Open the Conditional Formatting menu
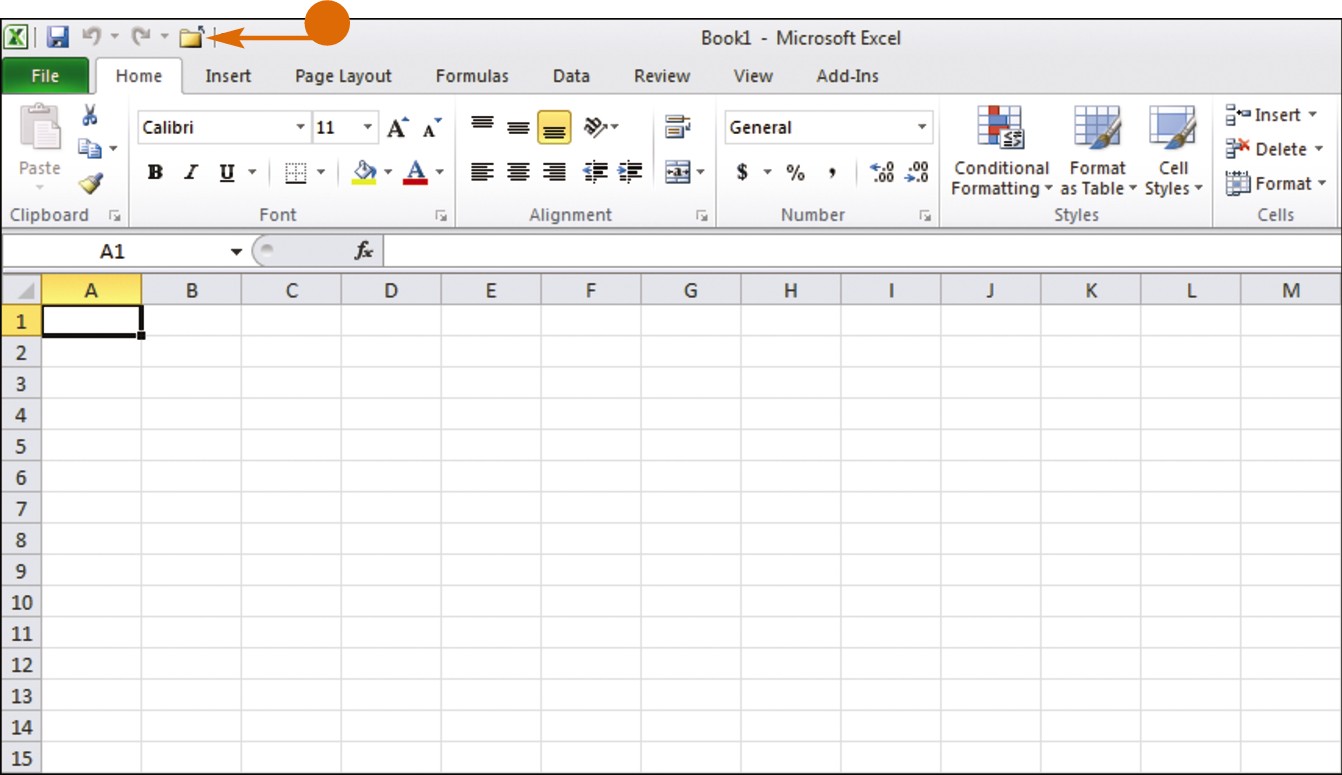The image size is (1342, 775). [1001, 151]
